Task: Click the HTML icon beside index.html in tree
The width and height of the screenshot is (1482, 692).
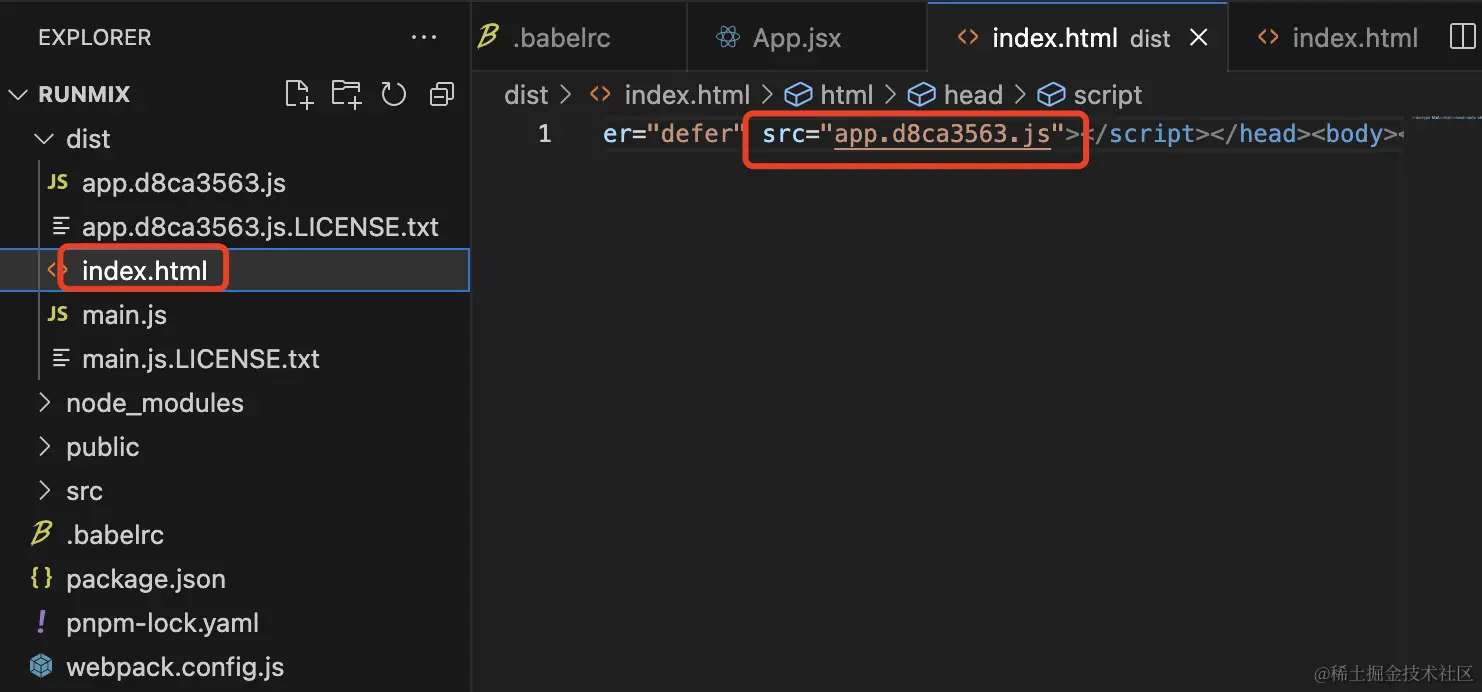Action: click(55, 270)
